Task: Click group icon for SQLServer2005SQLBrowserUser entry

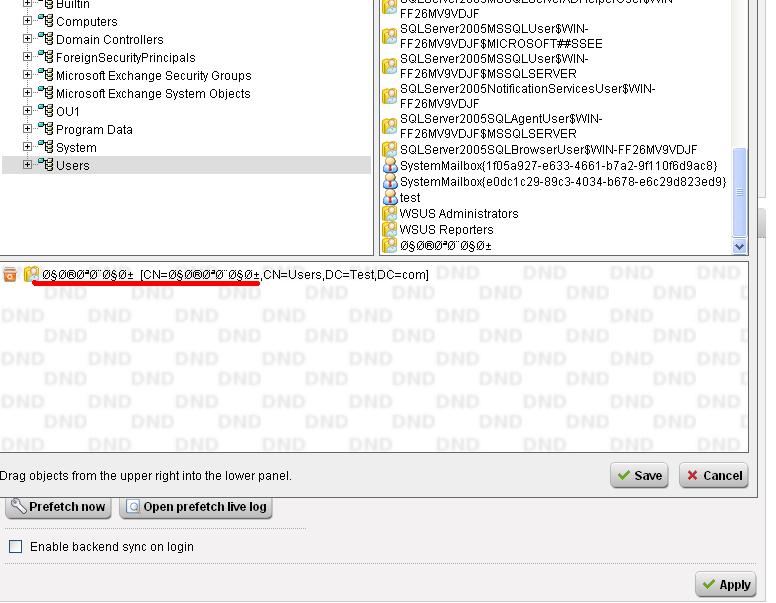Action: pyautogui.click(x=389, y=150)
